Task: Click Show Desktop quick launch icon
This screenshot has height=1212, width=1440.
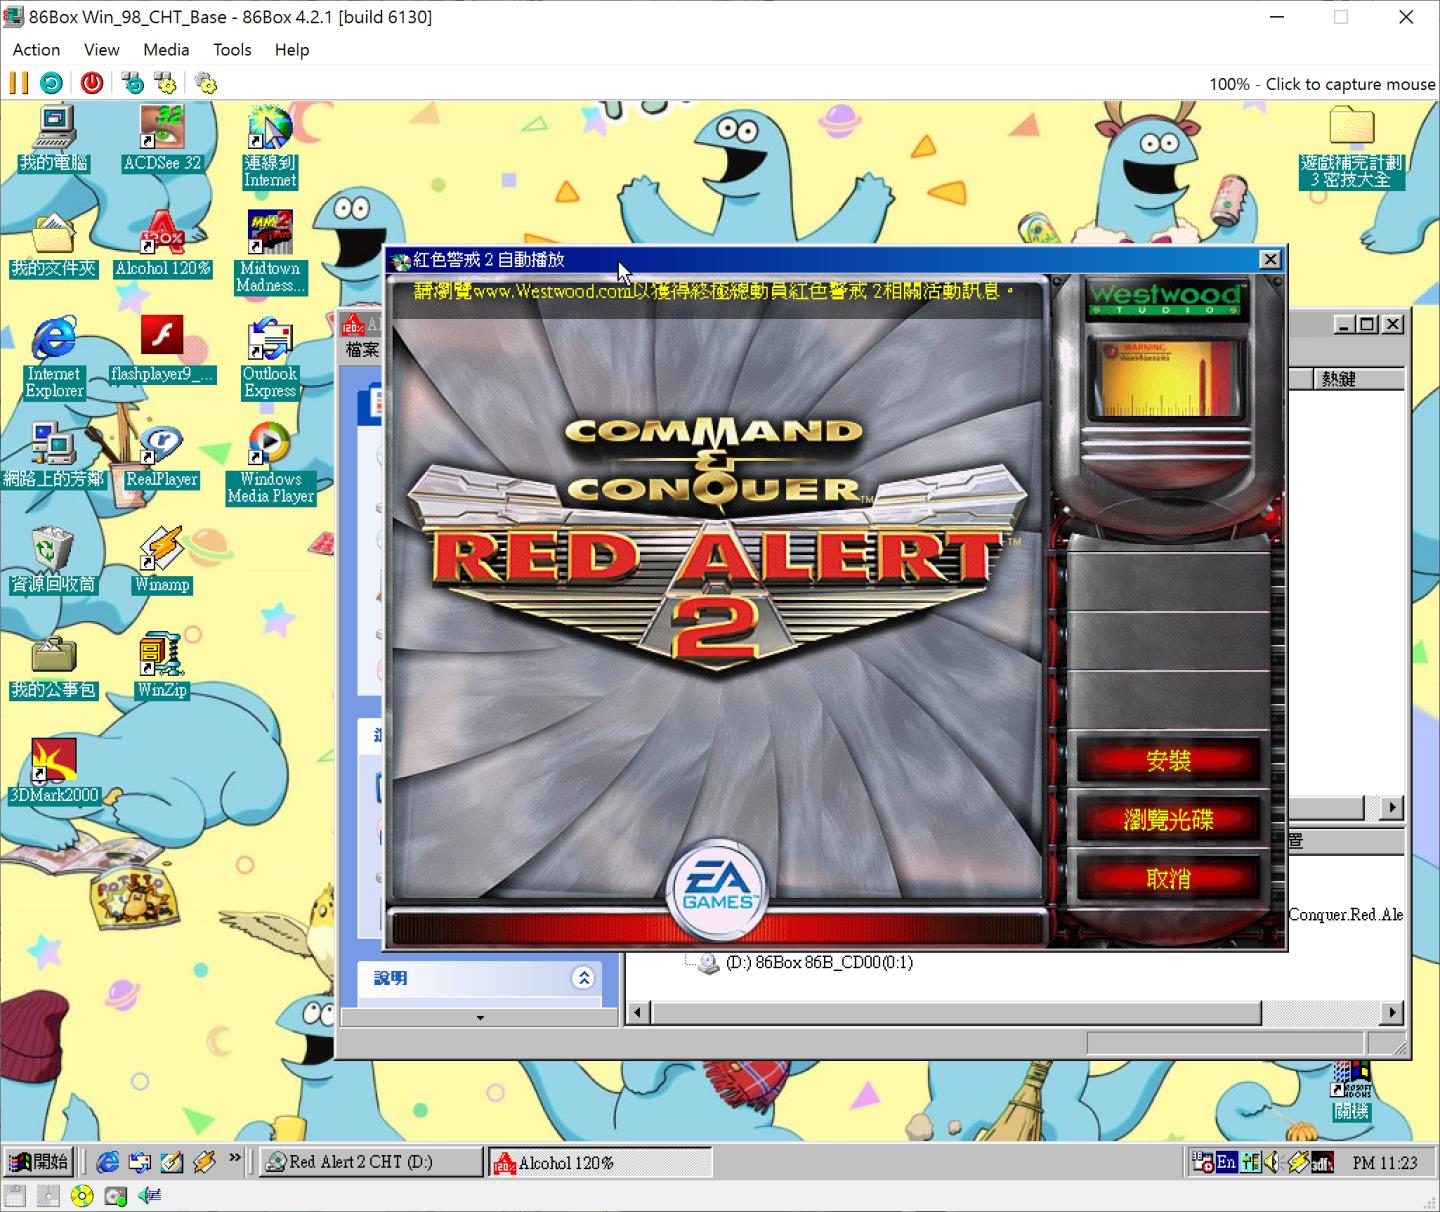Action: click(172, 1162)
